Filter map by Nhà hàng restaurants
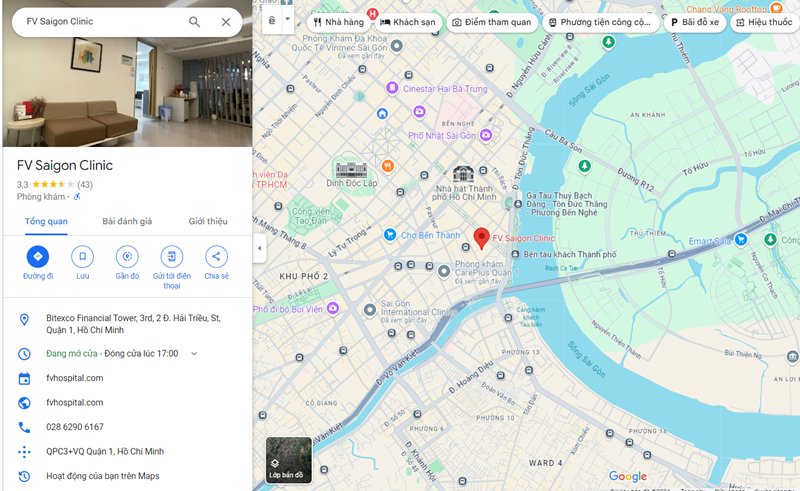This screenshot has height=491, width=800. click(338, 22)
